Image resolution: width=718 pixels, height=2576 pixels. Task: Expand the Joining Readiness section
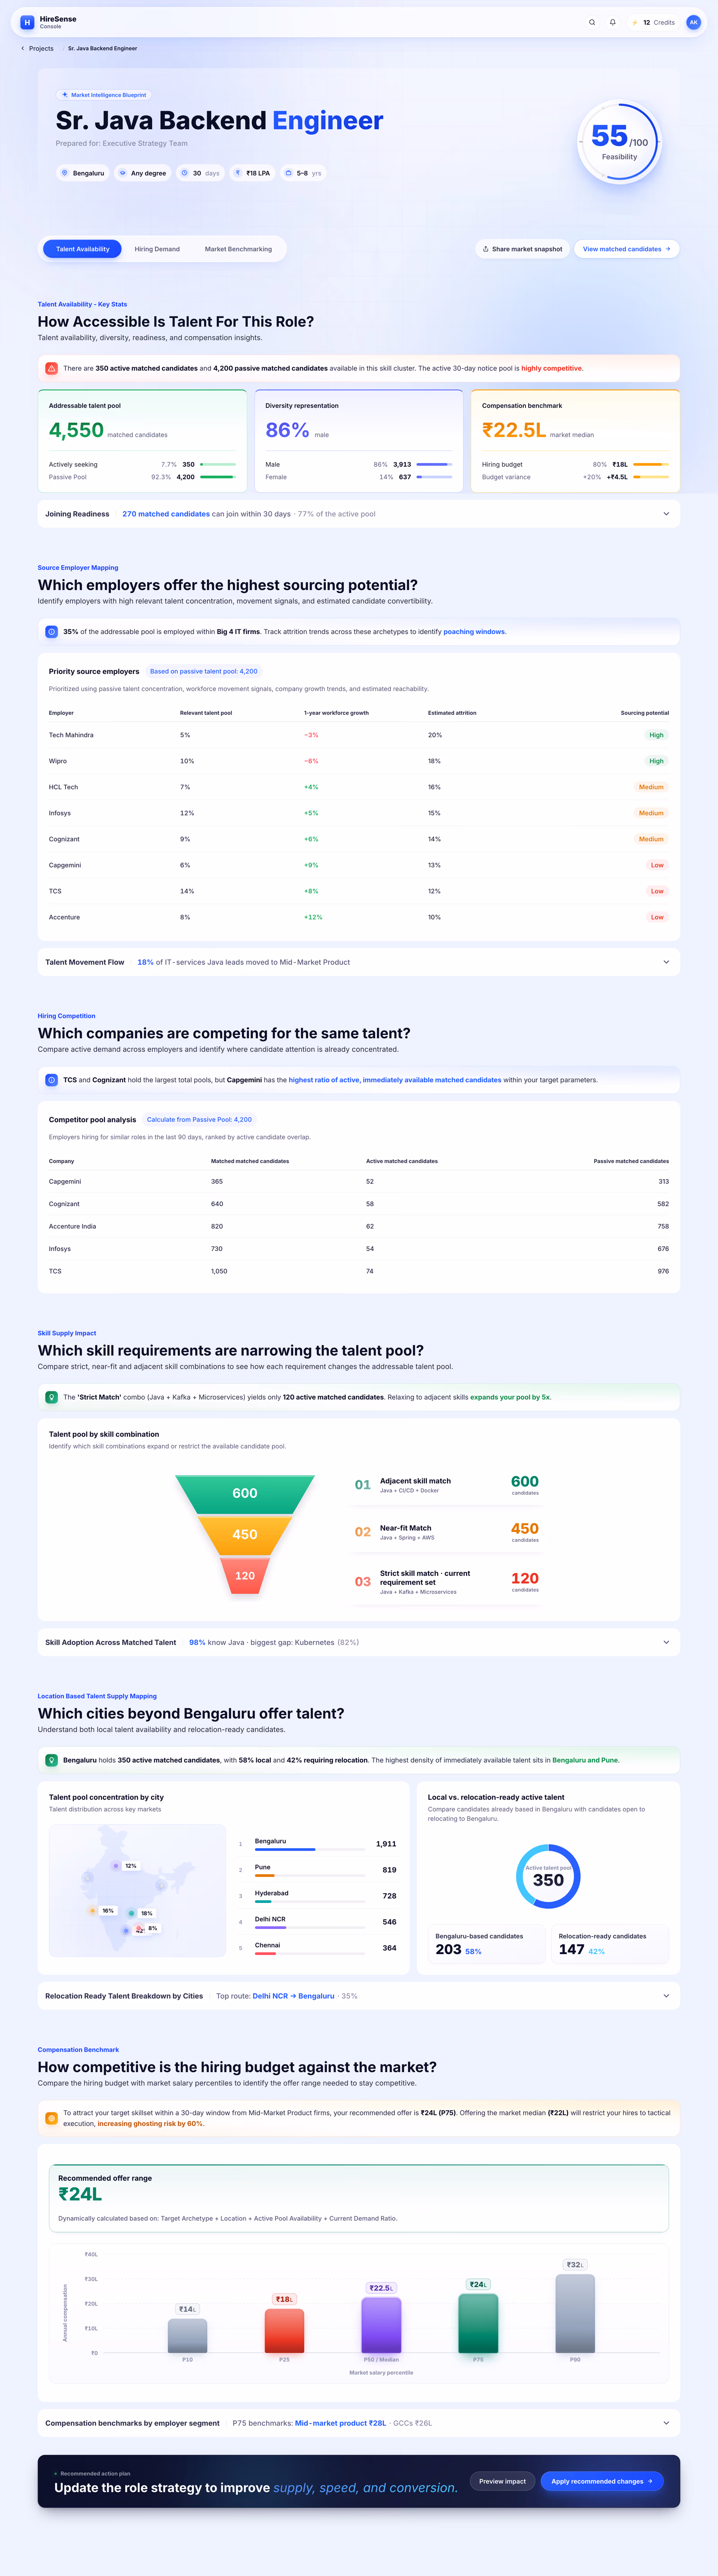tap(359, 514)
